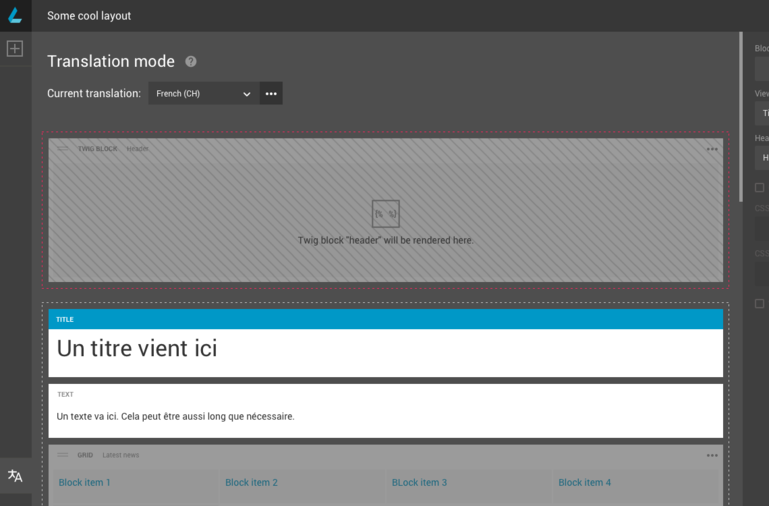Edit the title "Un titre vient ici"
This screenshot has width=769, height=506.
click(137, 349)
